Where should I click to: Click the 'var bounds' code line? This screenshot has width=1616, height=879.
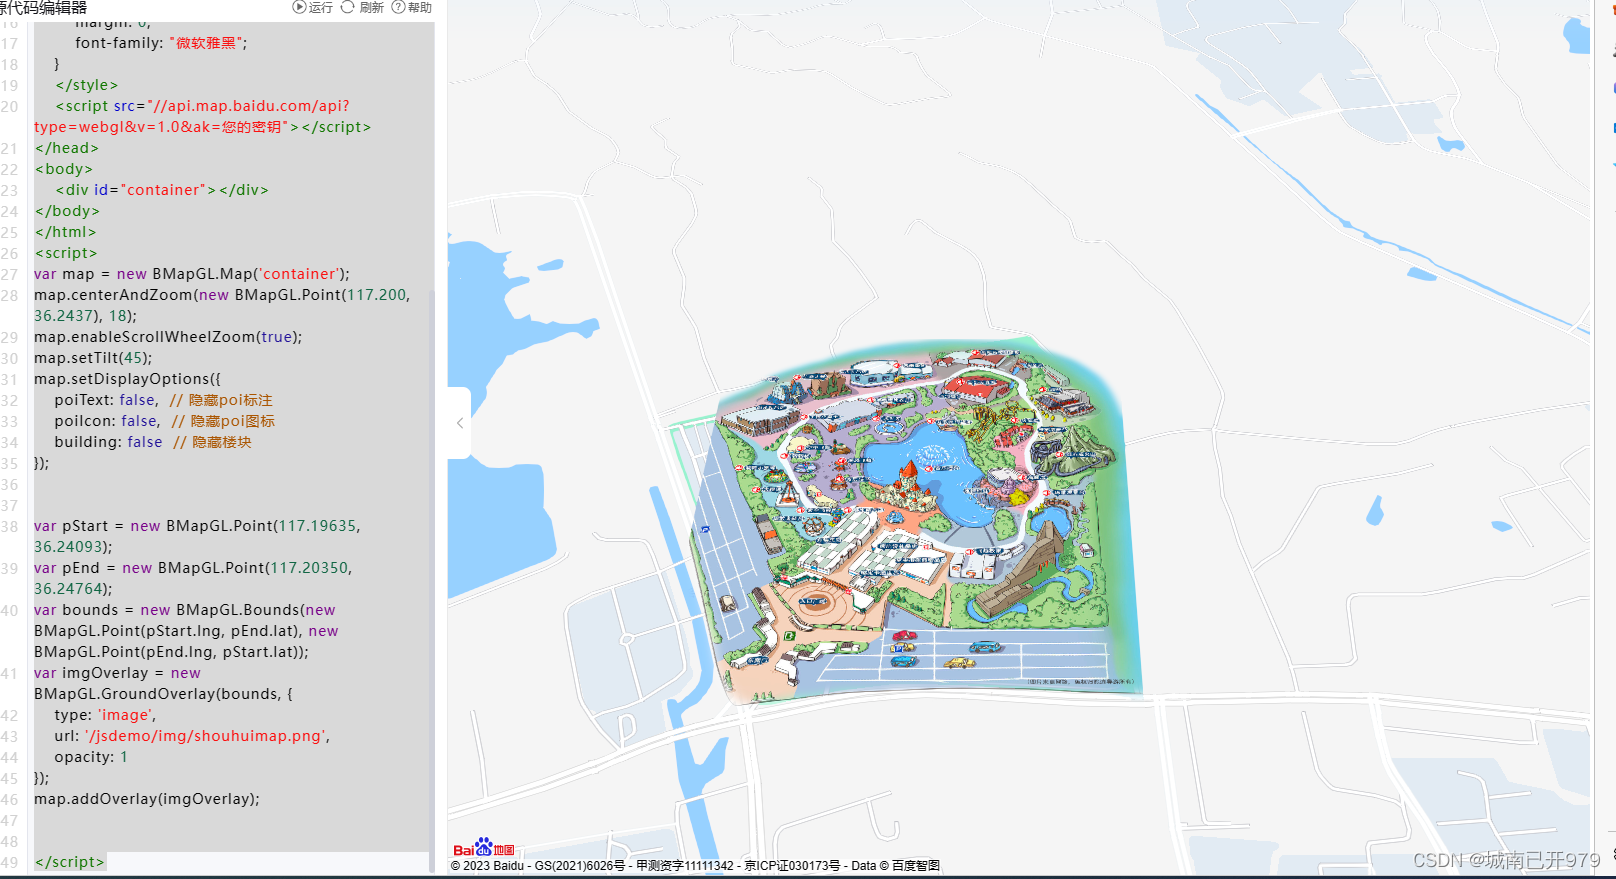(186, 631)
